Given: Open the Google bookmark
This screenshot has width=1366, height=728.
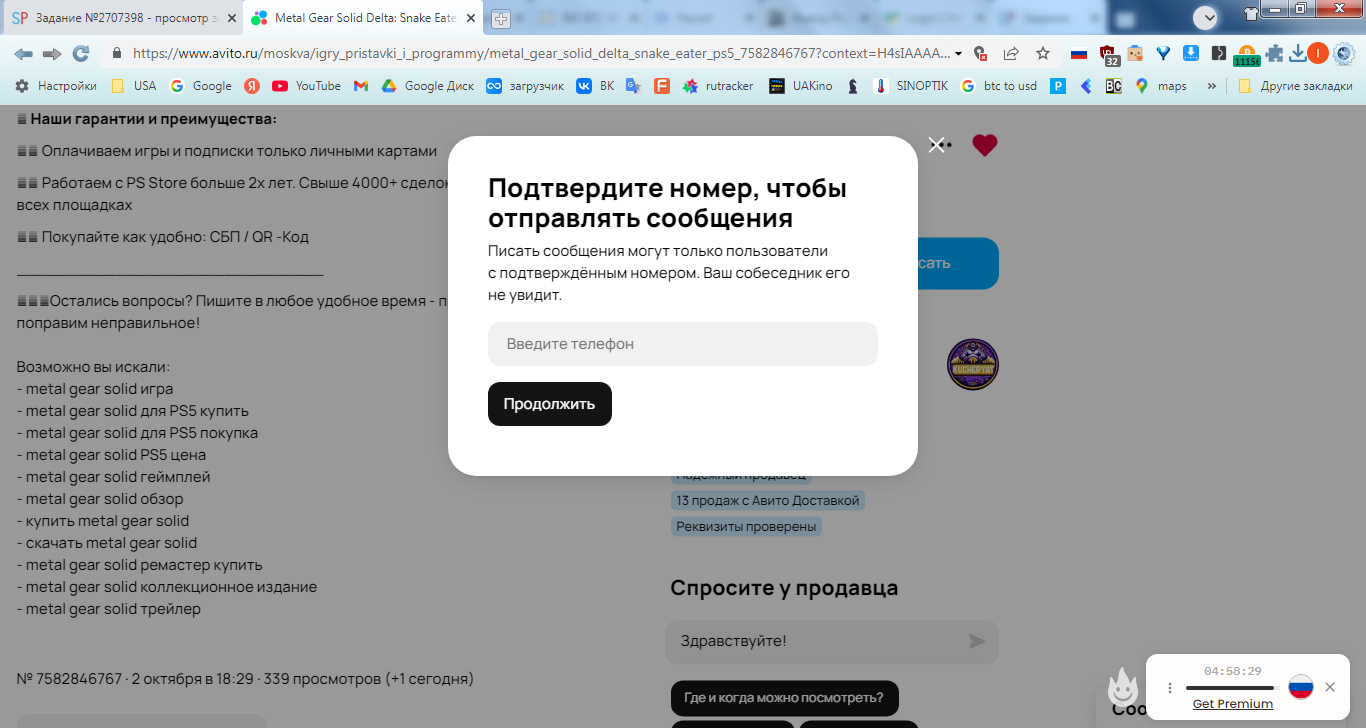Looking at the screenshot, I should pyautogui.click(x=201, y=86).
